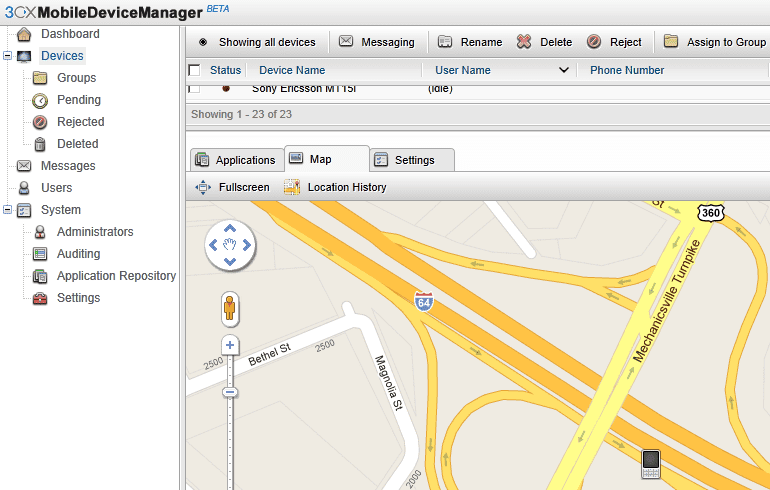Toggle the select-all checkbox in table header
The width and height of the screenshot is (770, 490).
[x=194, y=70]
